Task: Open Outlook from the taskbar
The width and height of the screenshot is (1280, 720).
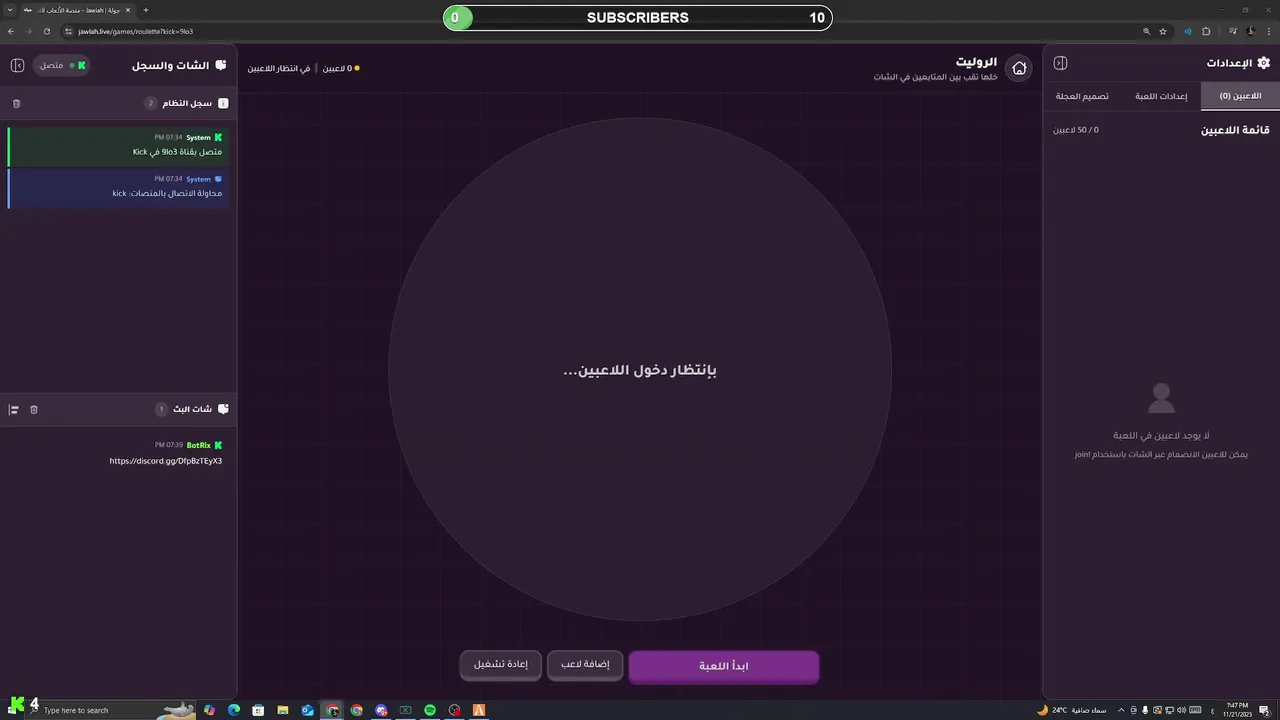Action: tap(307, 710)
